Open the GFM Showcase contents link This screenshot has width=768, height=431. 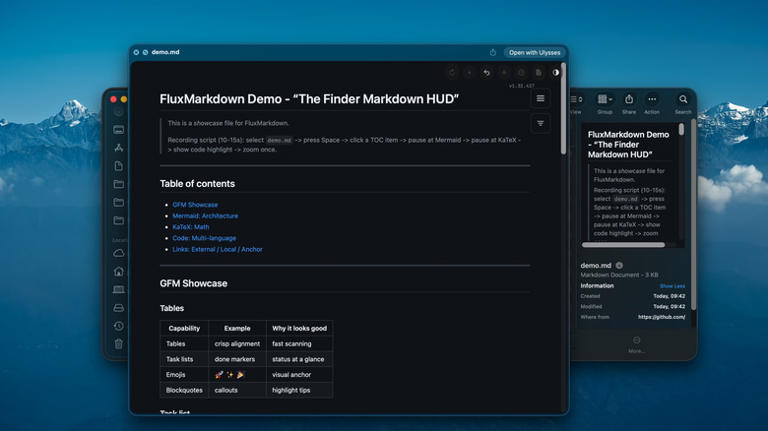tap(195, 205)
